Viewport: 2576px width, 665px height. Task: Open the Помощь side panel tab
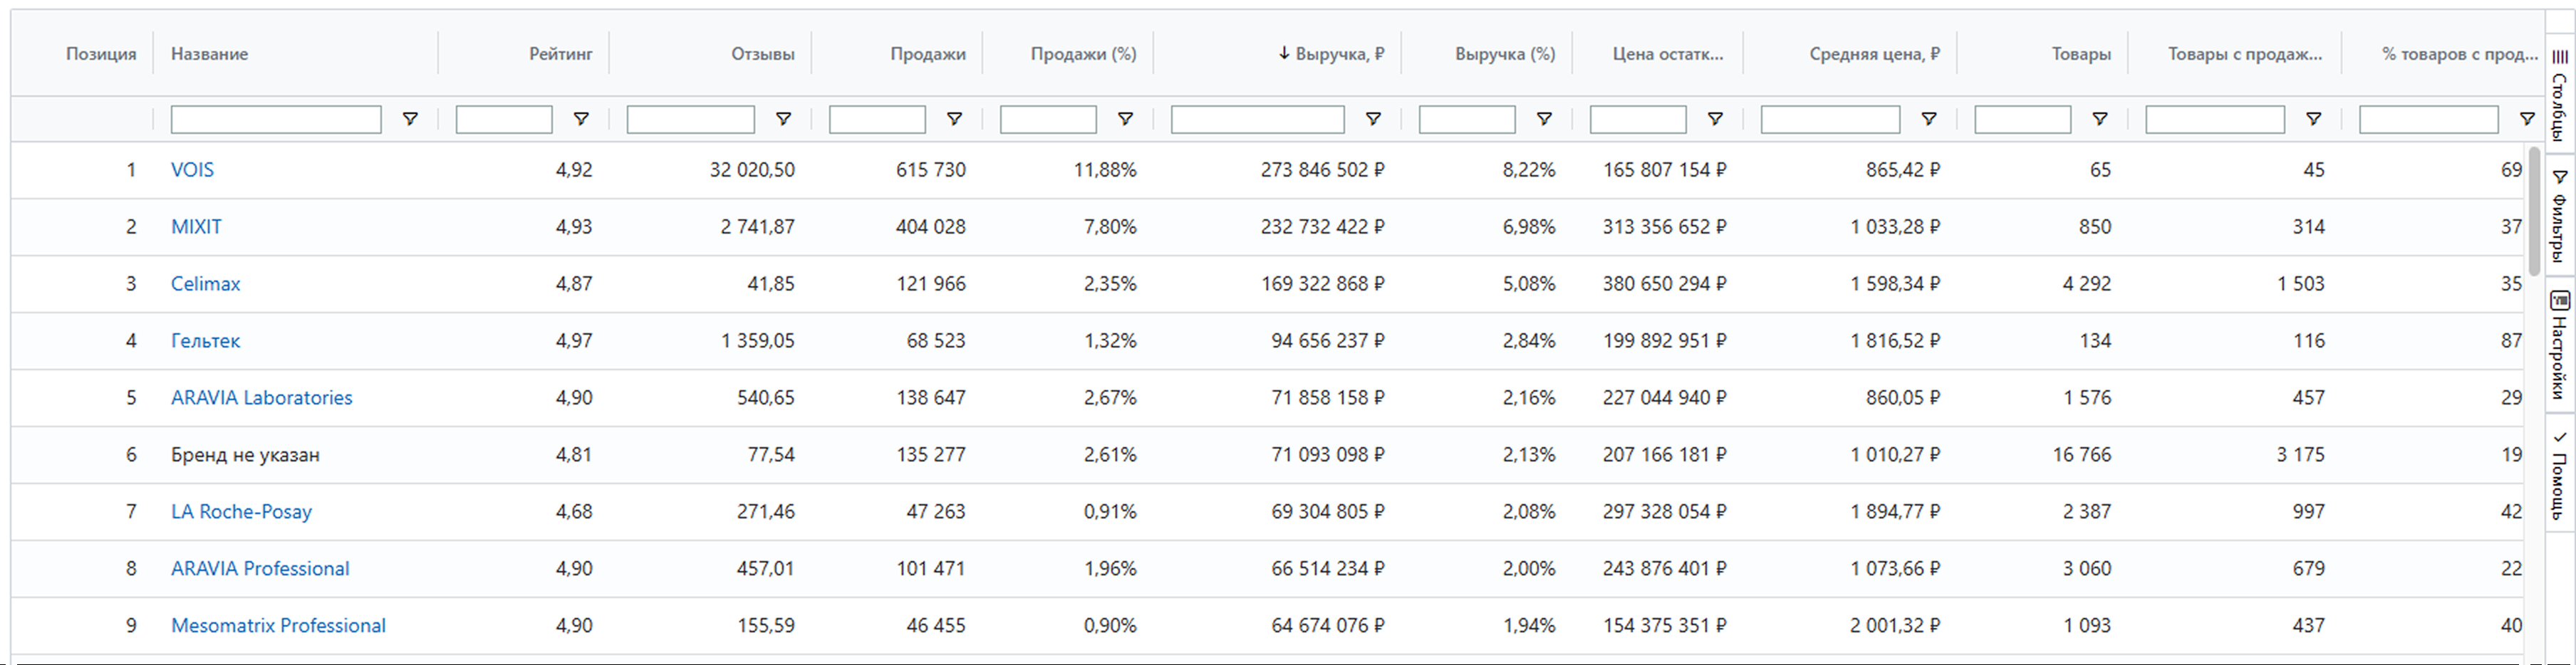coord(2559,474)
